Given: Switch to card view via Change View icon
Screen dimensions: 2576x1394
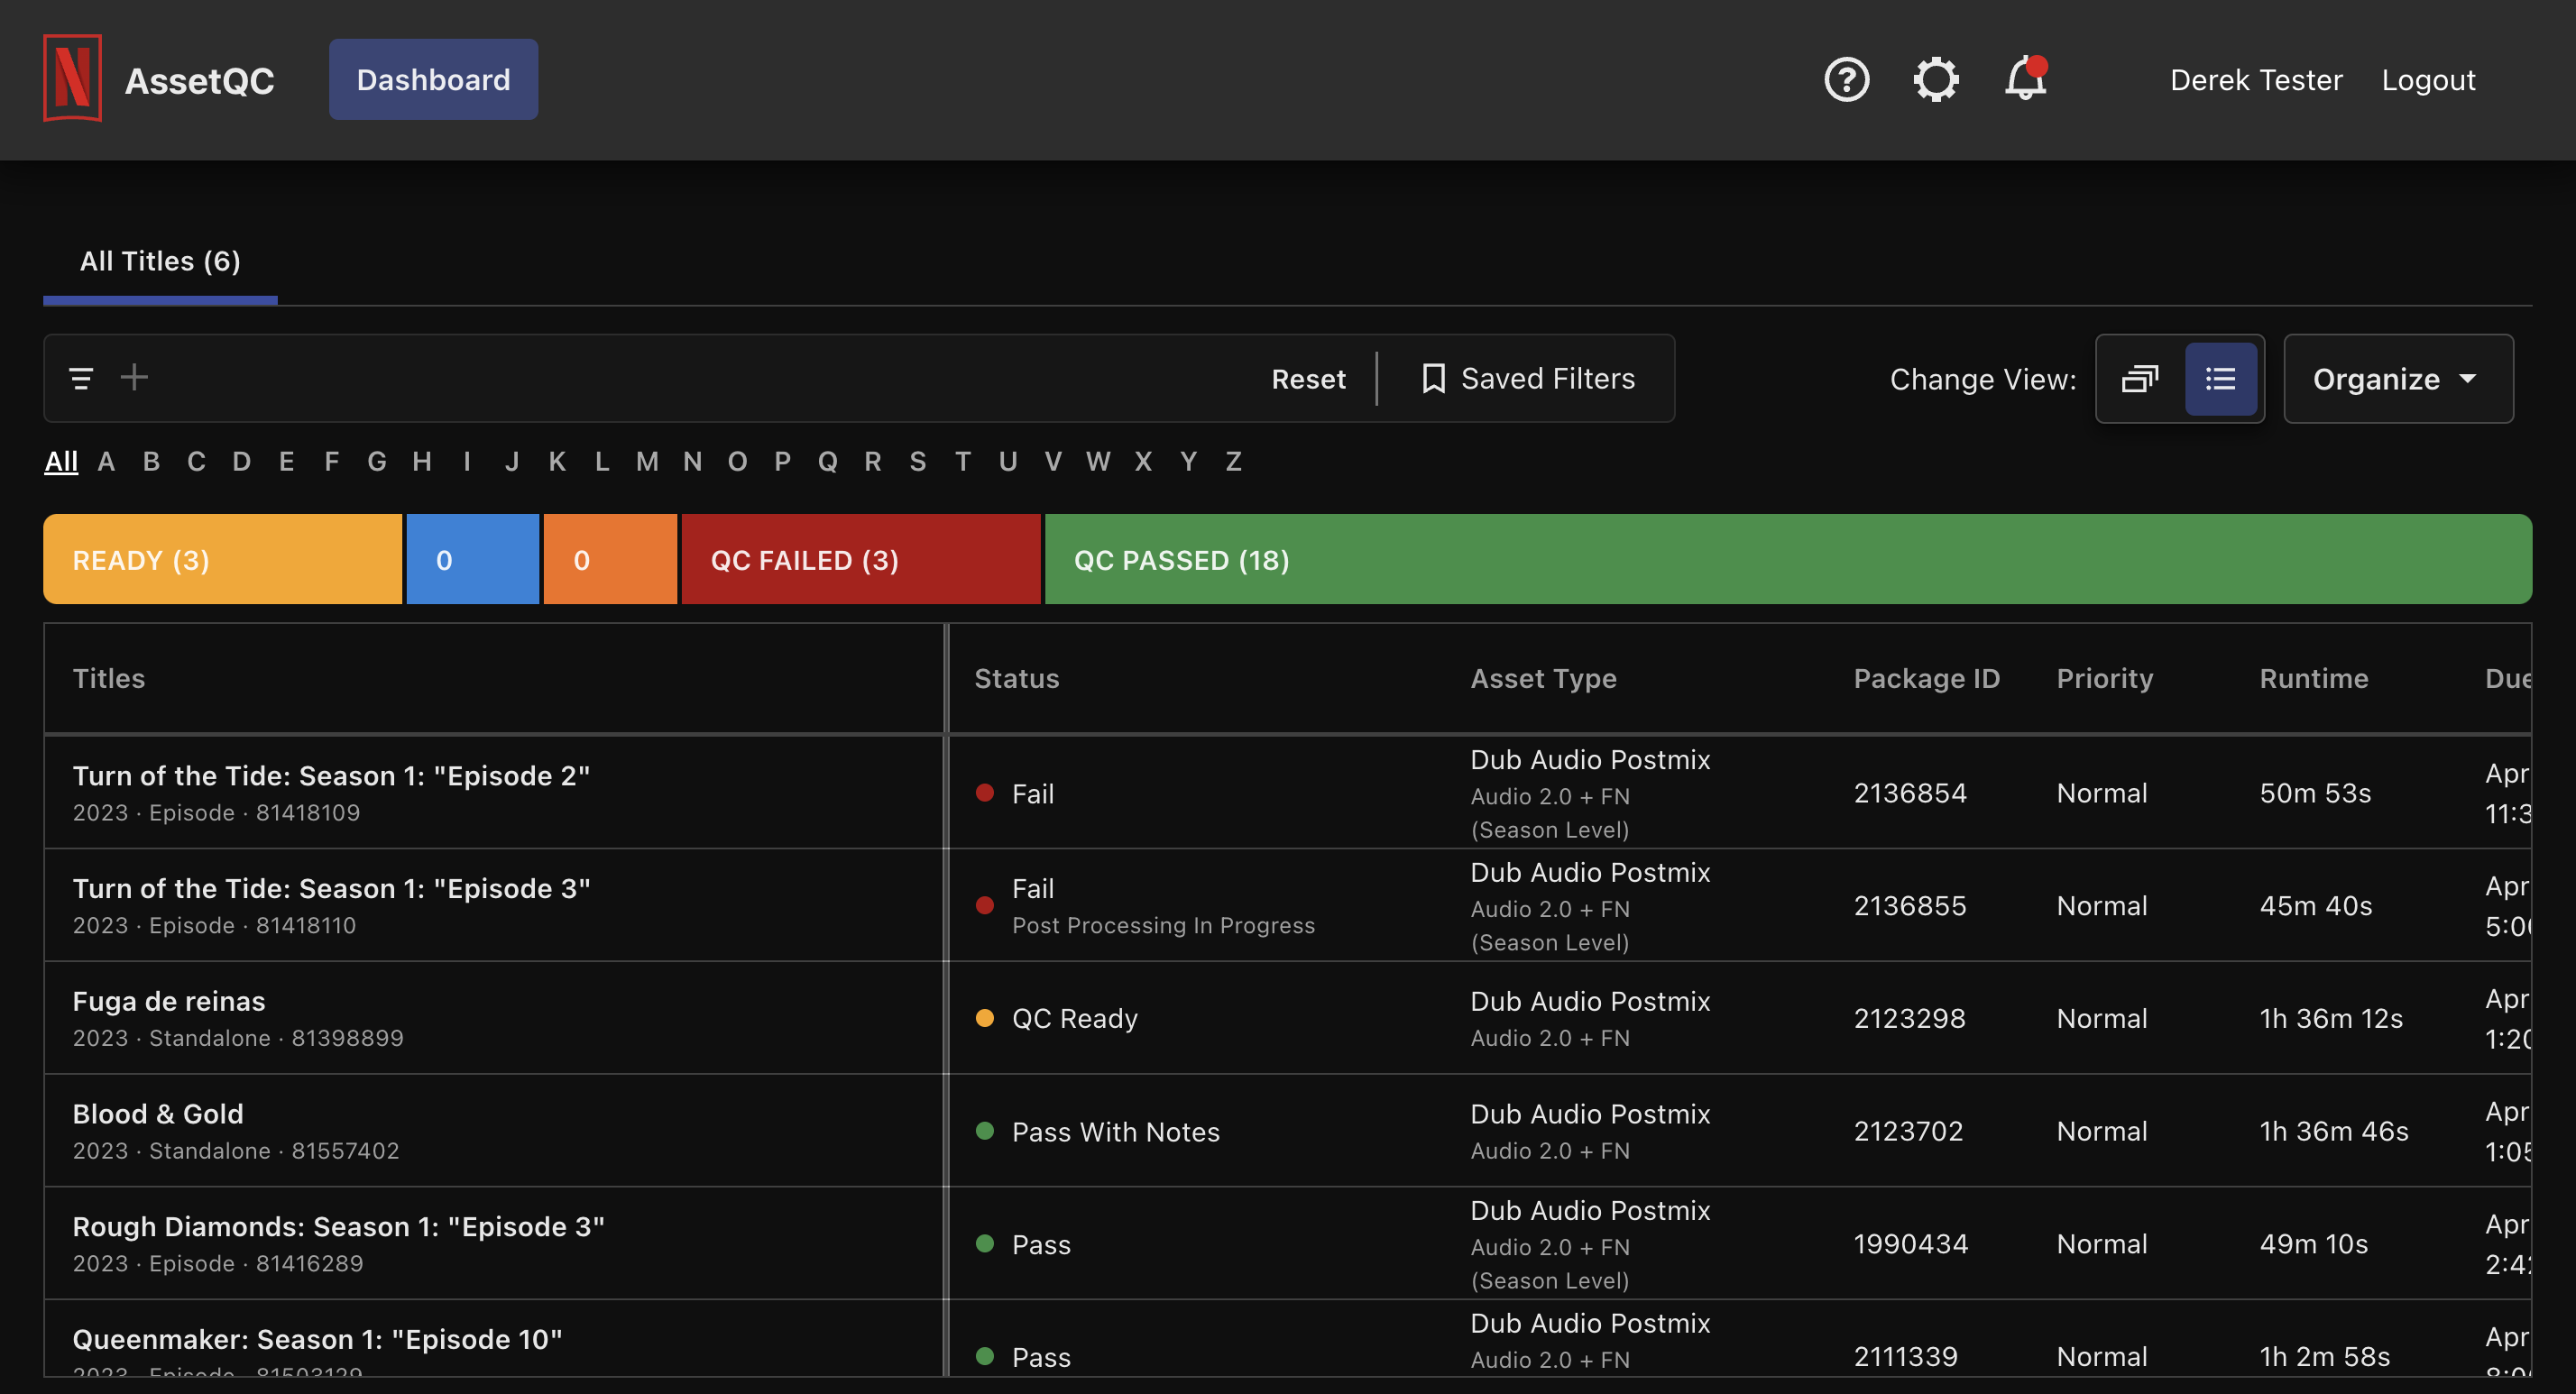Looking at the screenshot, I should click(2139, 378).
